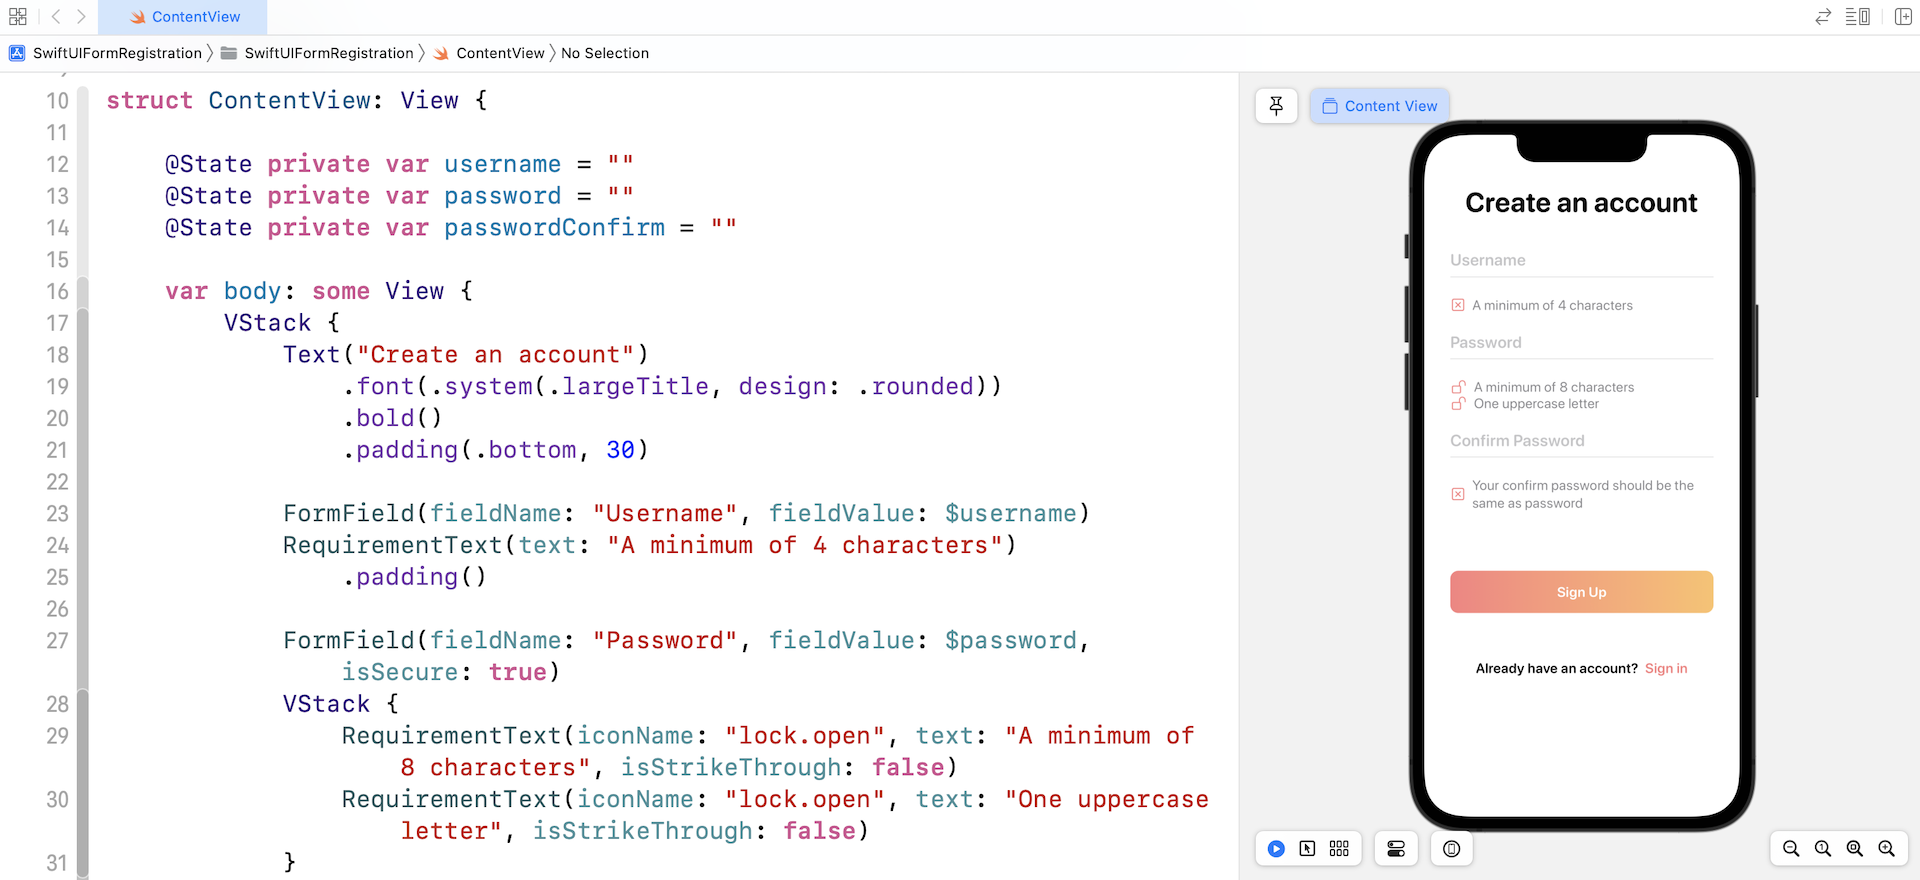The image size is (1920, 880).
Task: Select the ContentView editor tab
Action: point(184,17)
